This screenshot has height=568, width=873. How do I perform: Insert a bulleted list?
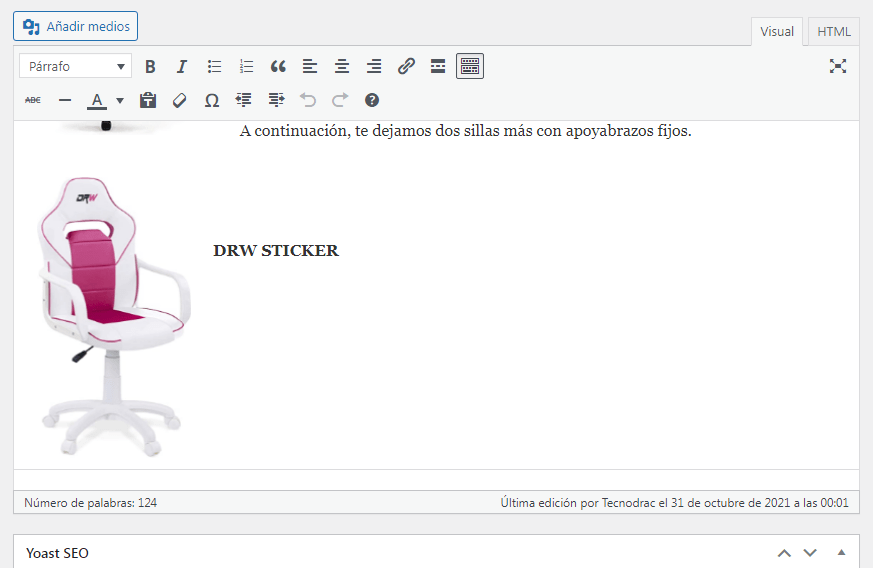click(x=214, y=66)
